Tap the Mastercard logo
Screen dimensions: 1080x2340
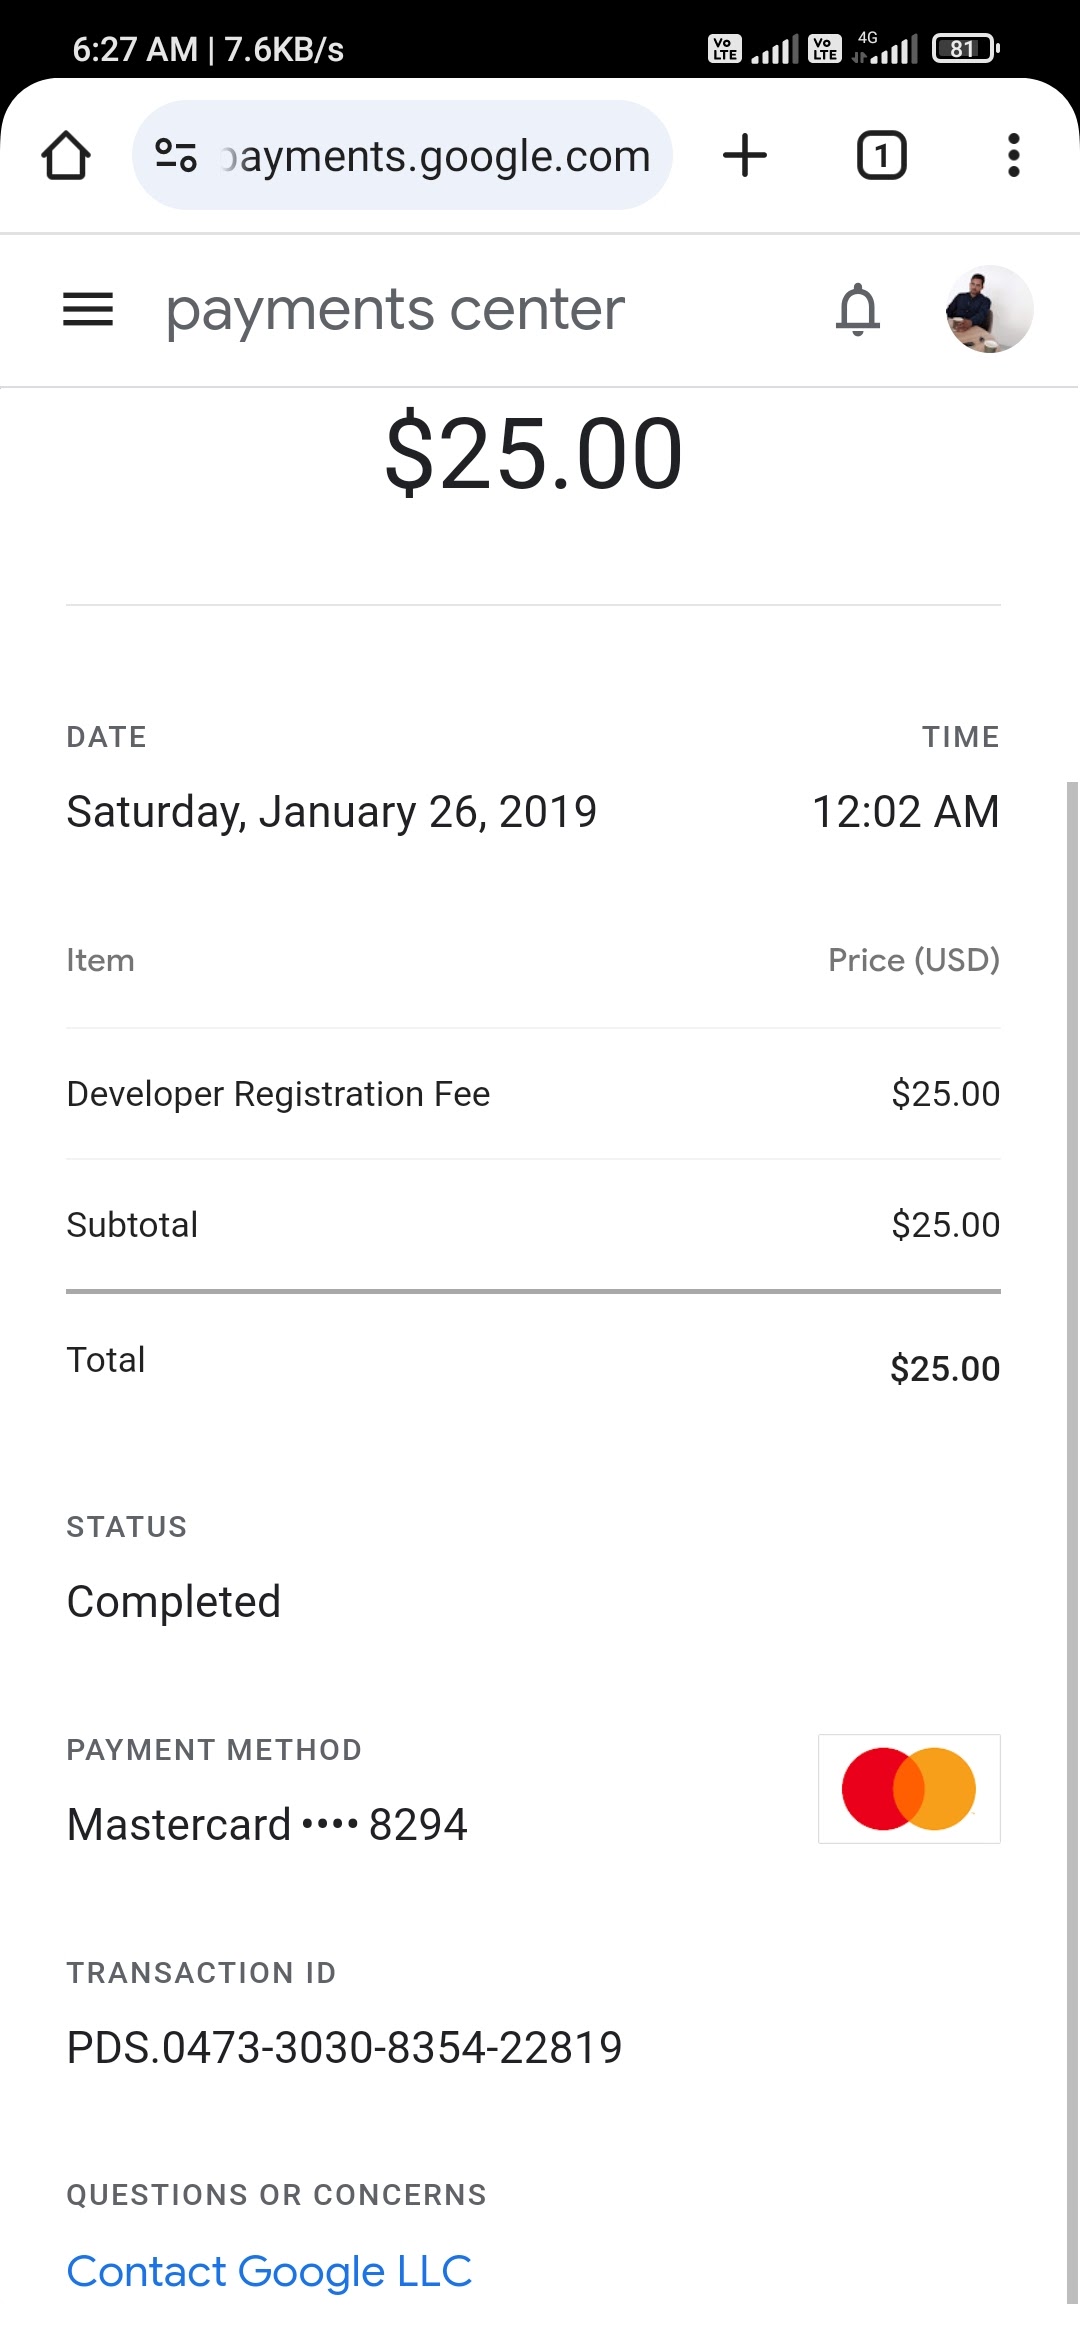[909, 1788]
